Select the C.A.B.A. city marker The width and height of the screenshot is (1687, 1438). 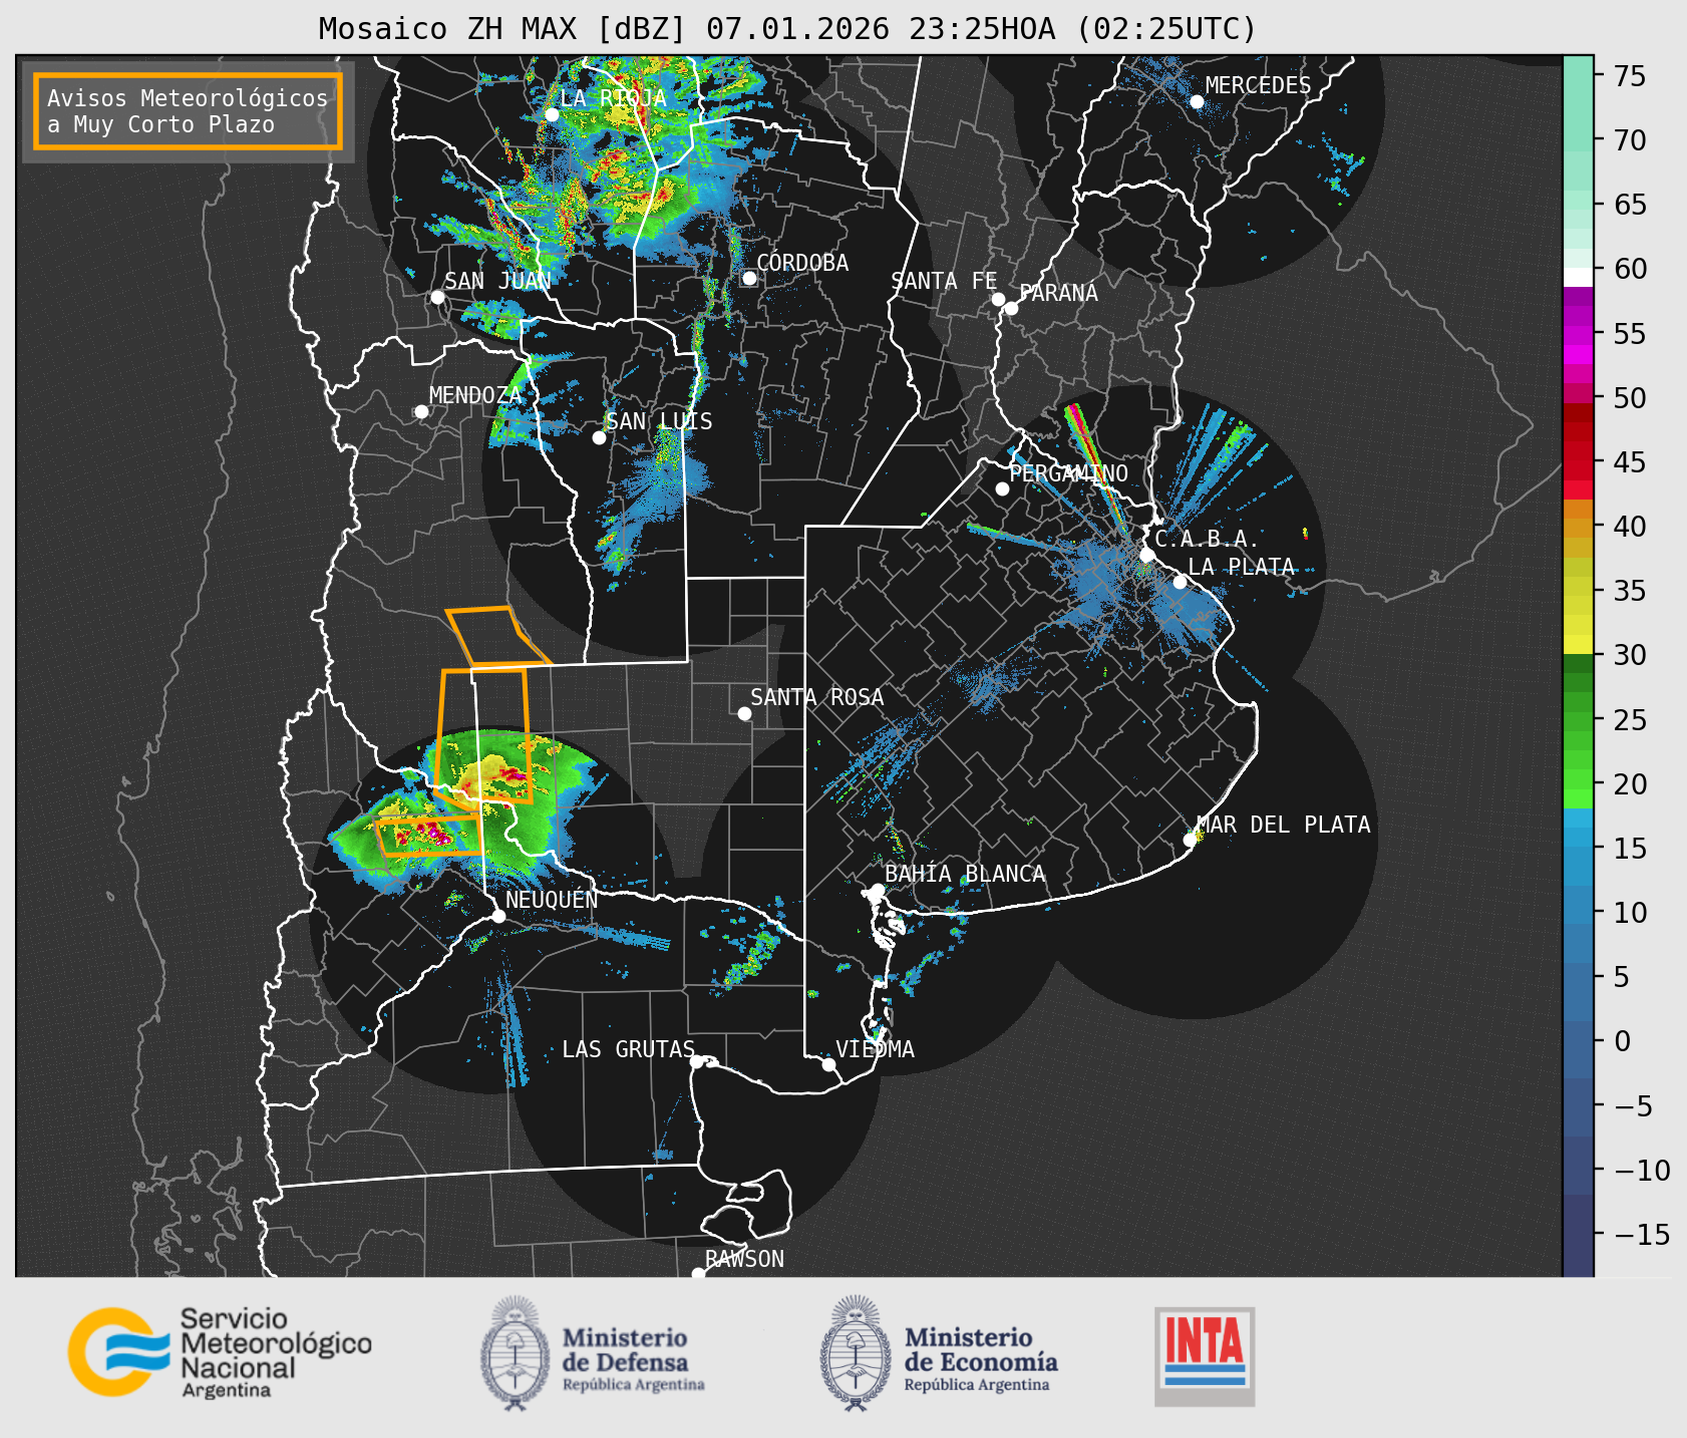(x=1147, y=555)
